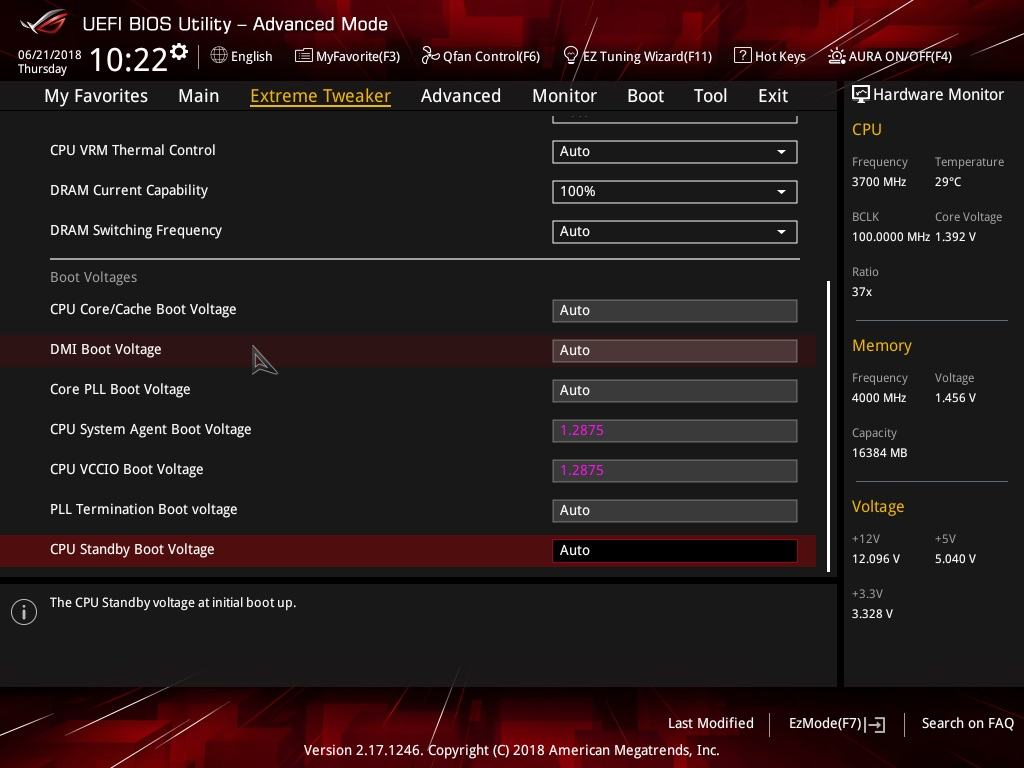Click the +12V reading 12.096 V
The height and width of the screenshot is (768, 1024).
click(876, 559)
